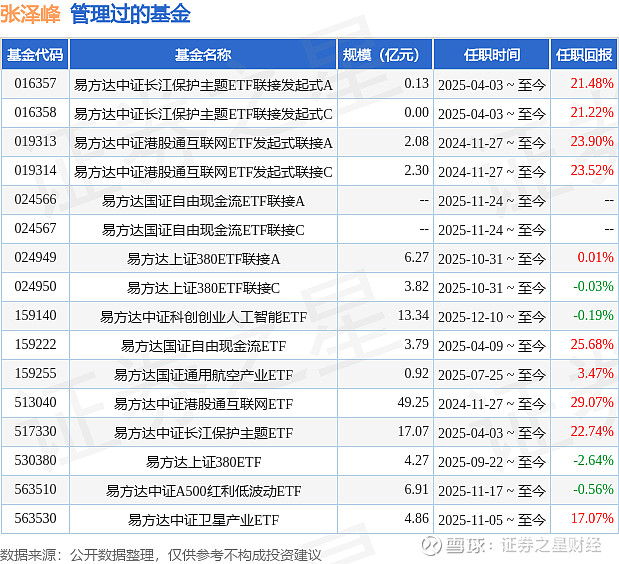
Task: Select fund code 024567
Action: coord(35,229)
